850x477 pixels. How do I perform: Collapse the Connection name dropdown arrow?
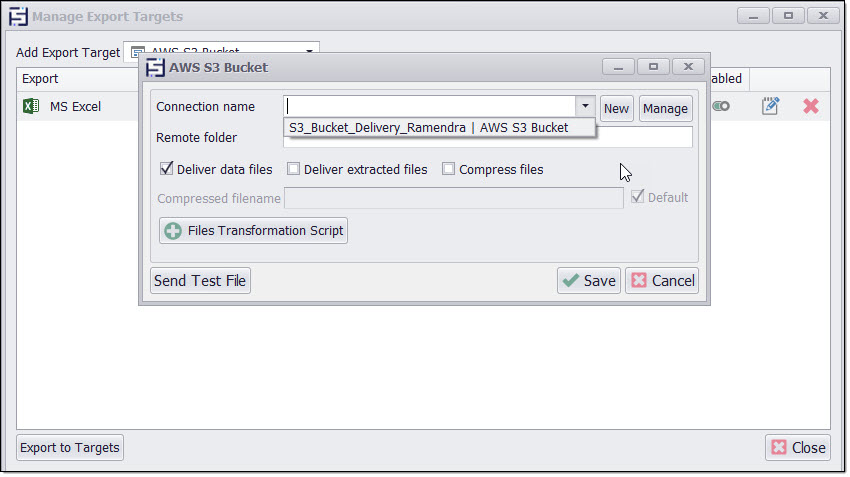pyautogui.click(x=584, y=107)
